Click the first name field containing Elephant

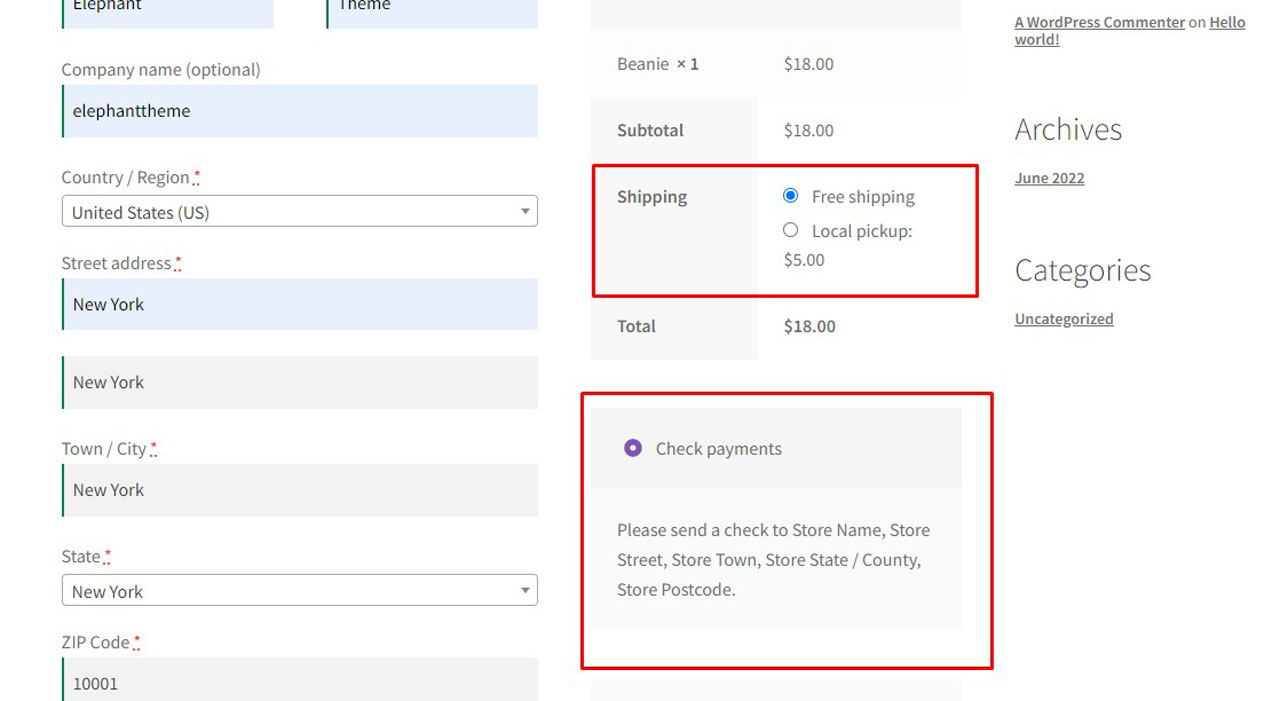click(167, 10)
